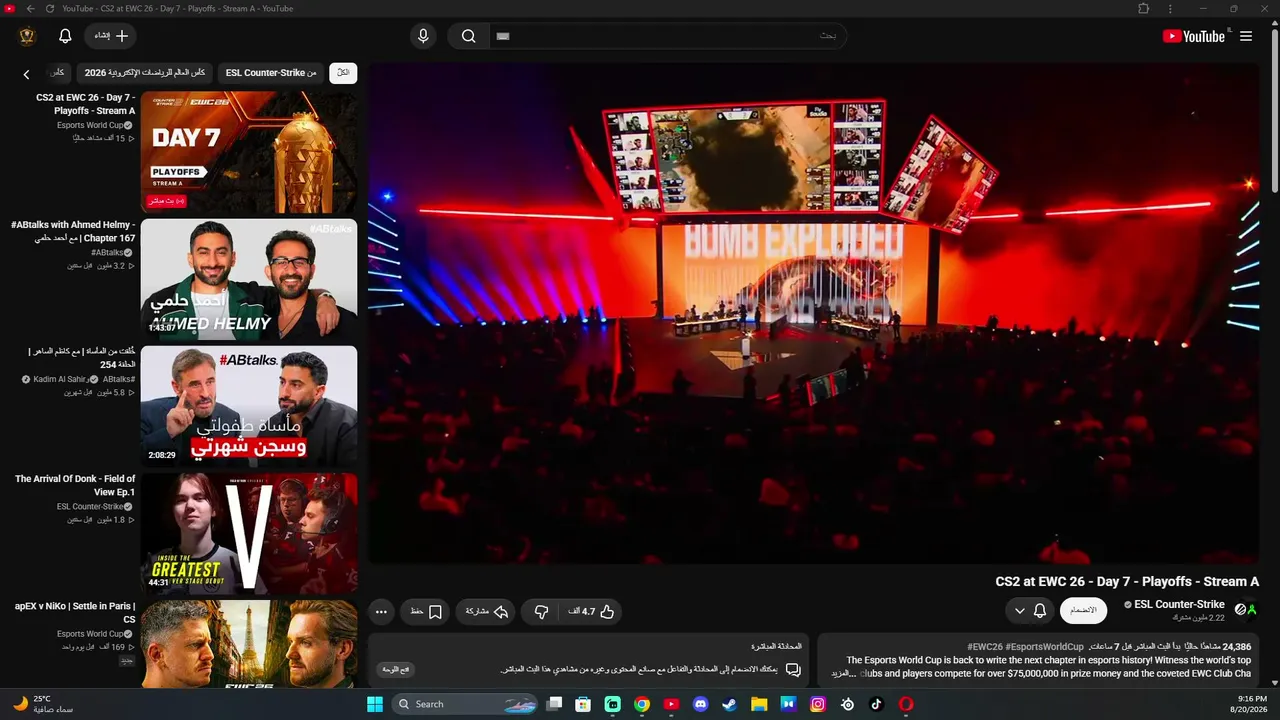1280x720 pixels.
Task: Click the main video player
Action: (814, 314)
